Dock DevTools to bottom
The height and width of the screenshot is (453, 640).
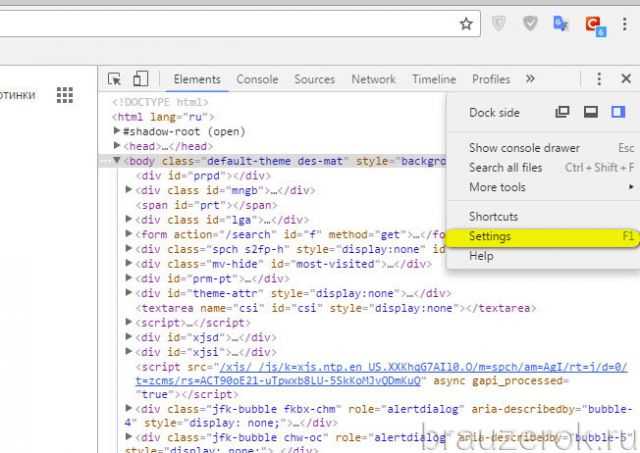(x=591, y=112)
